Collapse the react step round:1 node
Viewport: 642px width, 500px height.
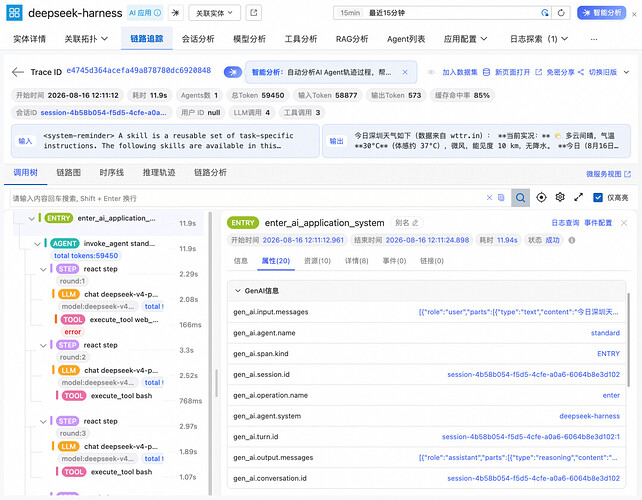[x=43, y=269]
